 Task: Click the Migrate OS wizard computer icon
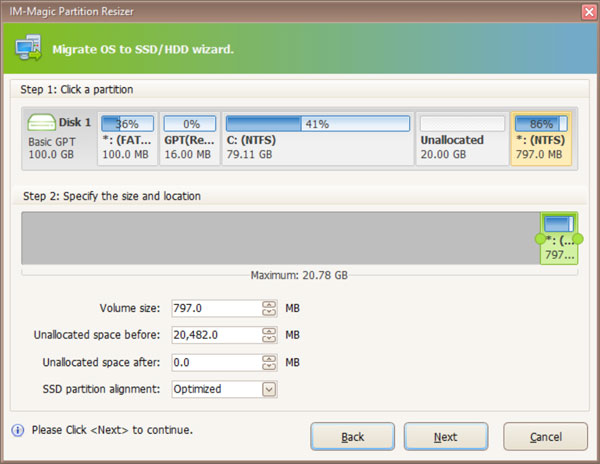point(28,48)
